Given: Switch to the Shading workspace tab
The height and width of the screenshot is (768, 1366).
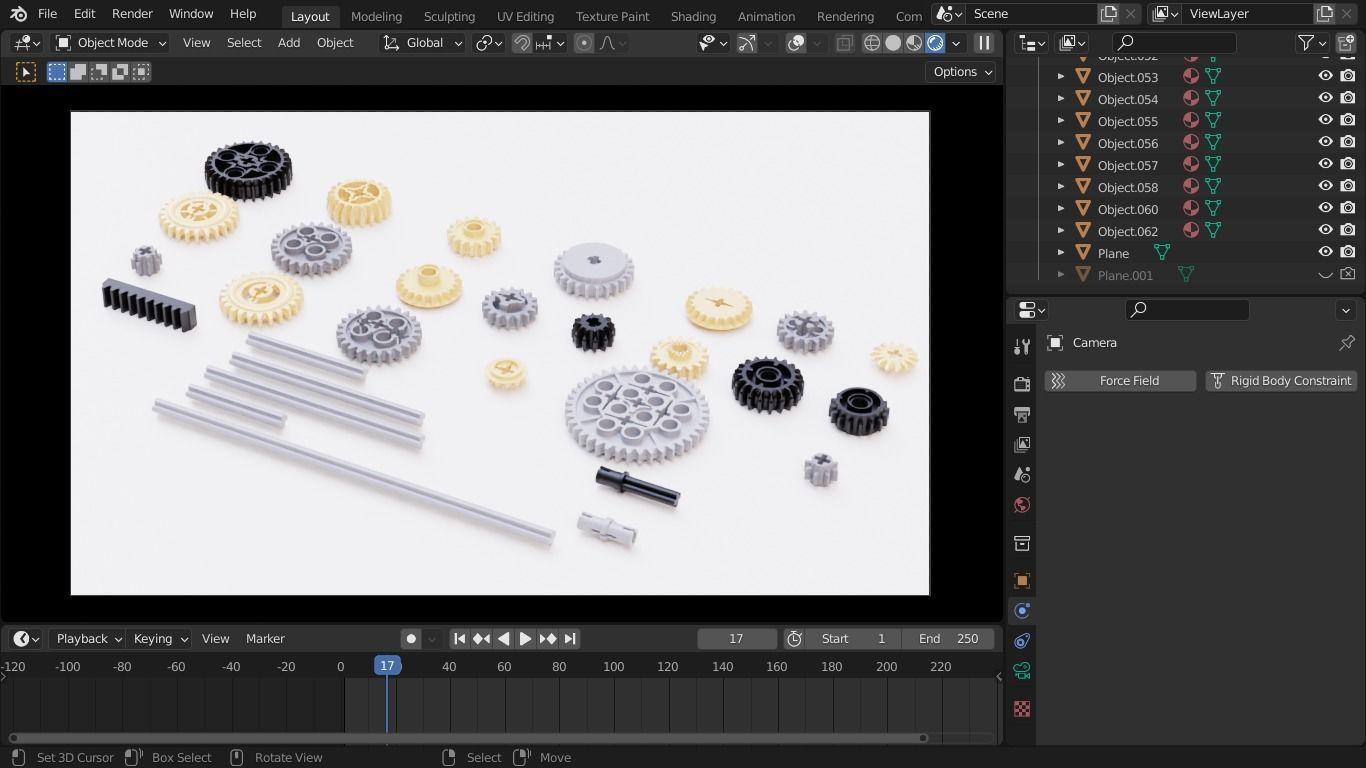Looking at the screenshot, I should point(693,16).
